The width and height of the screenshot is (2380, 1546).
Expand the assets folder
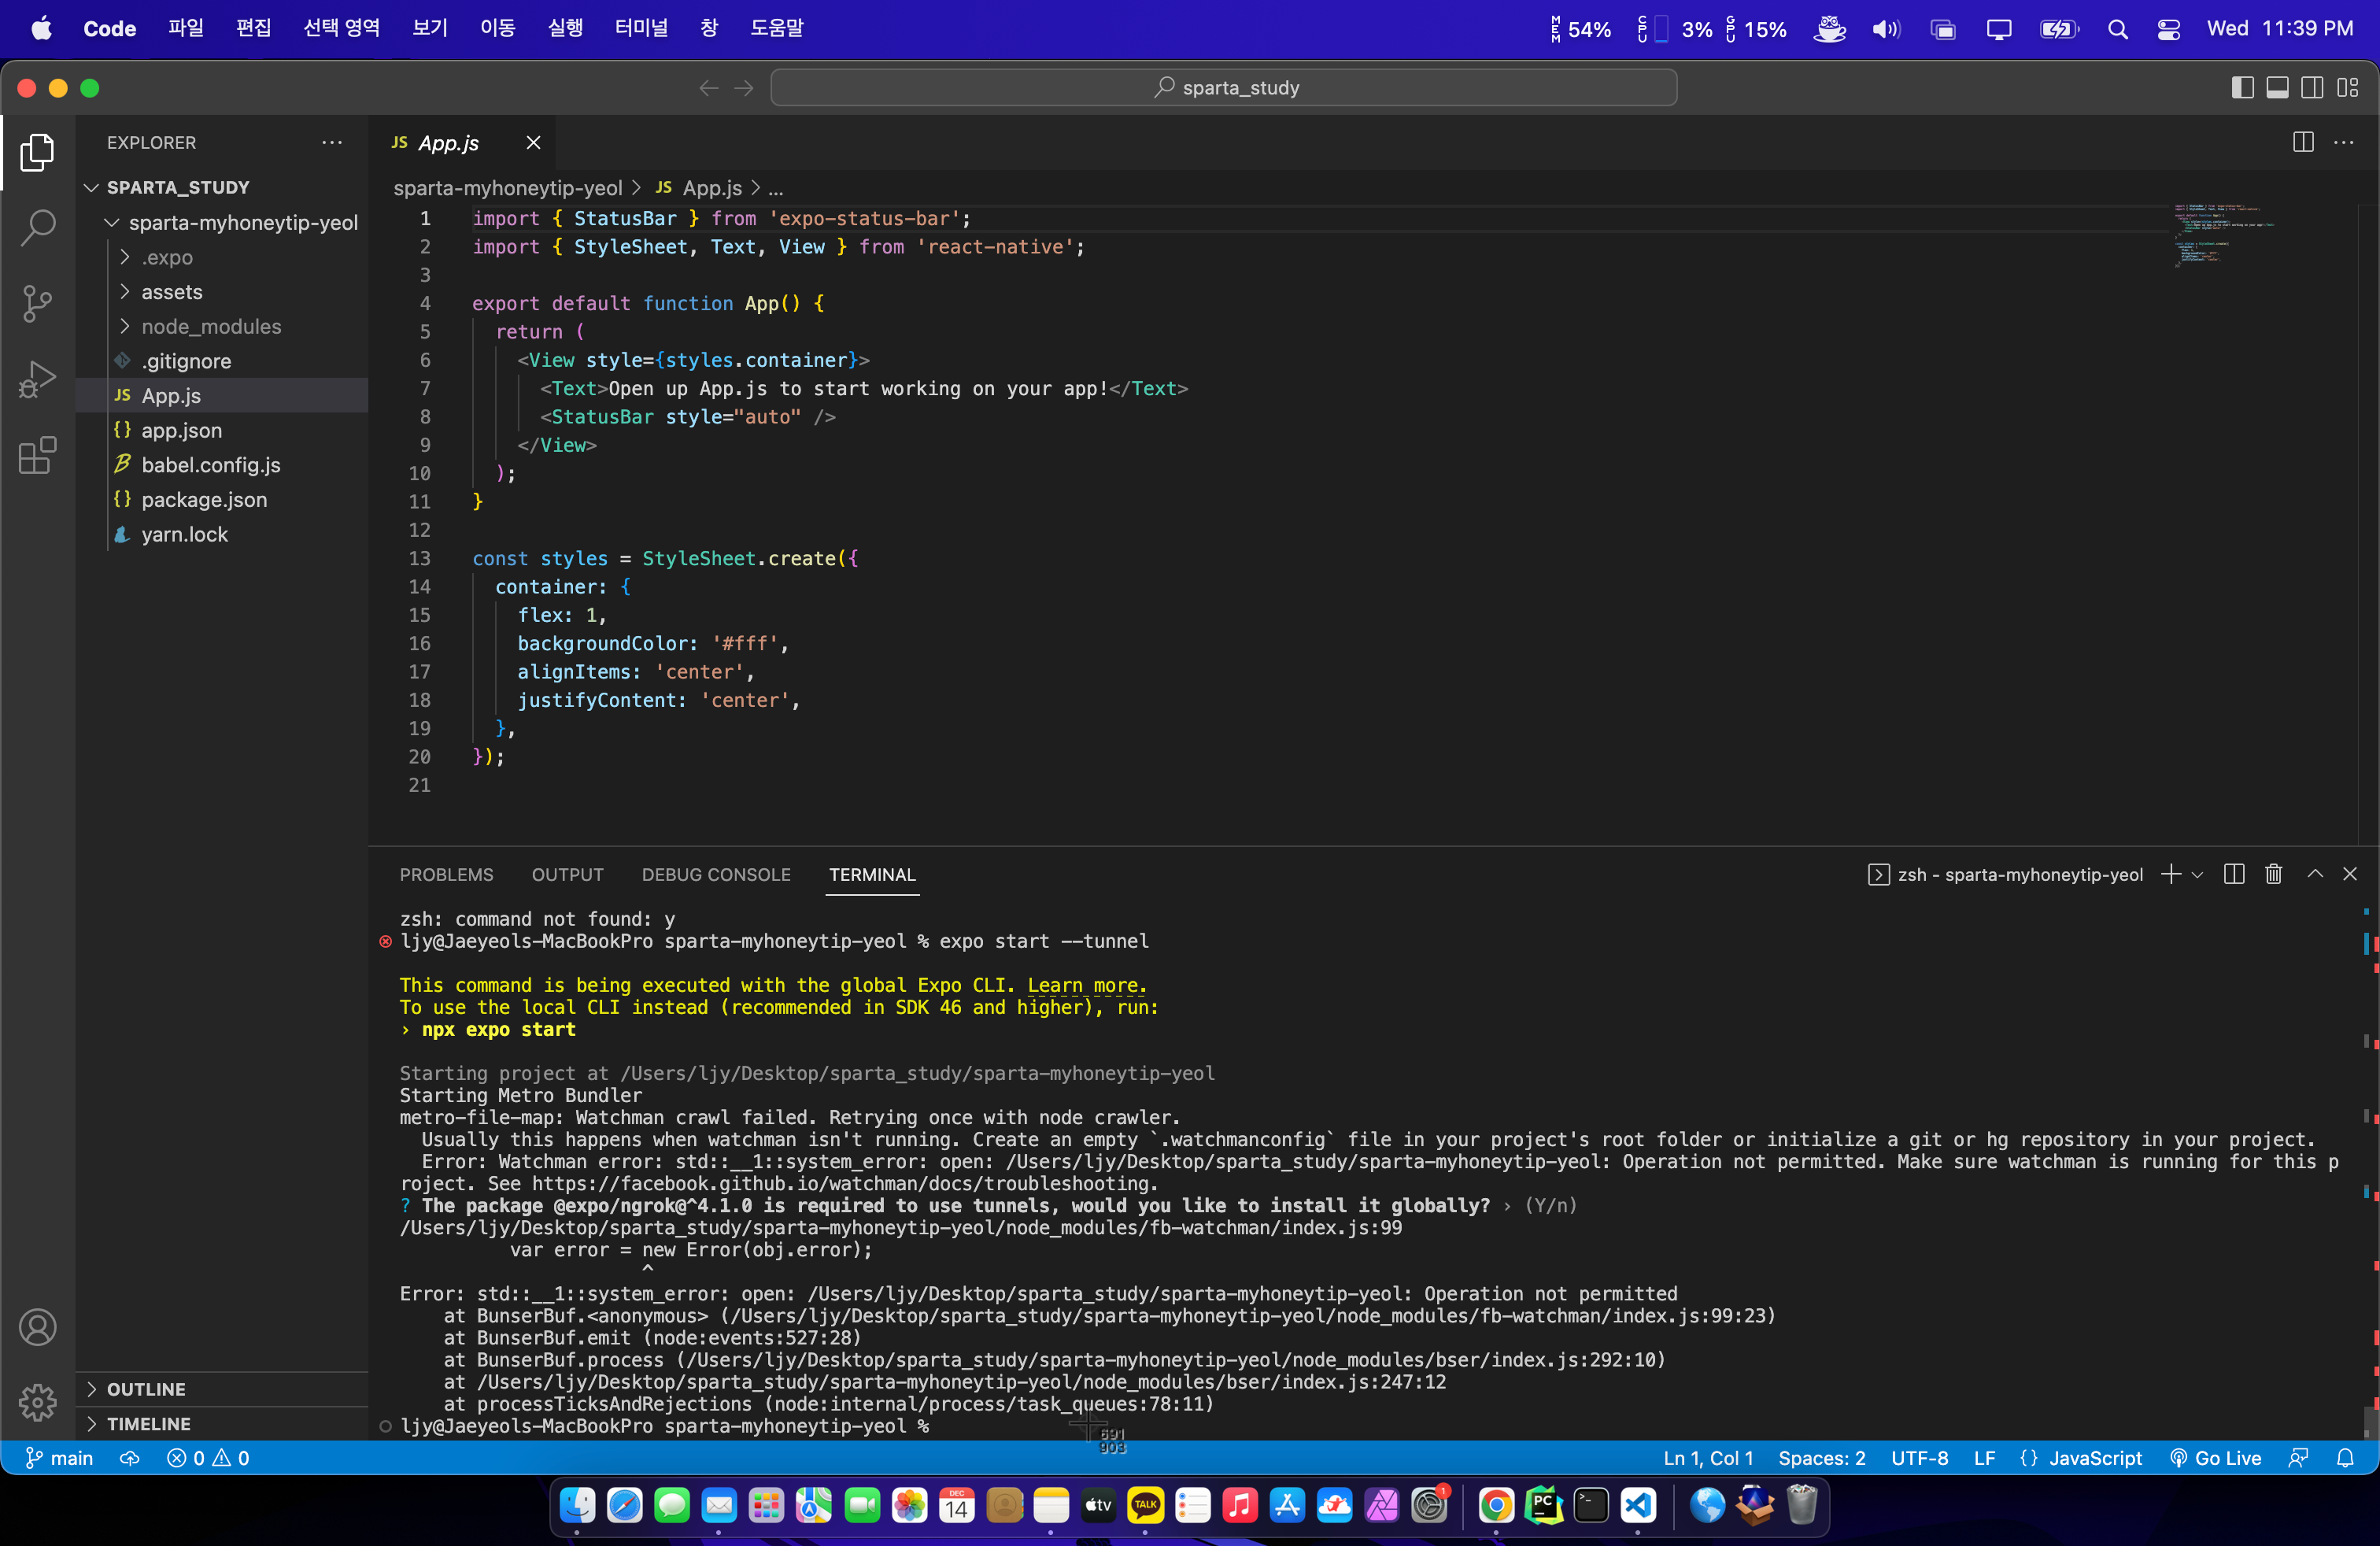[x=221, y=292]
